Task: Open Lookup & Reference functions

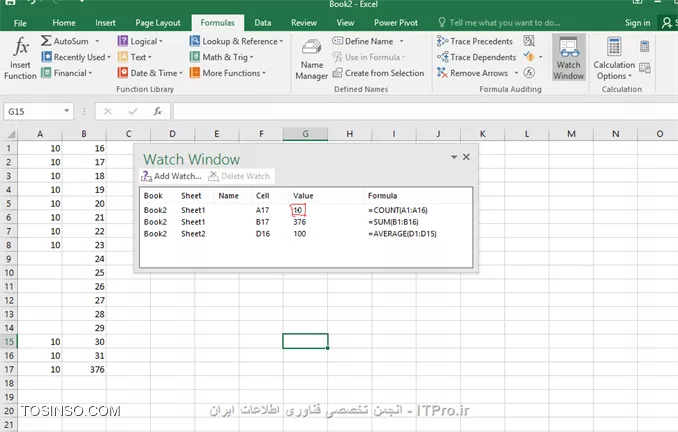Action: [237, 41]
